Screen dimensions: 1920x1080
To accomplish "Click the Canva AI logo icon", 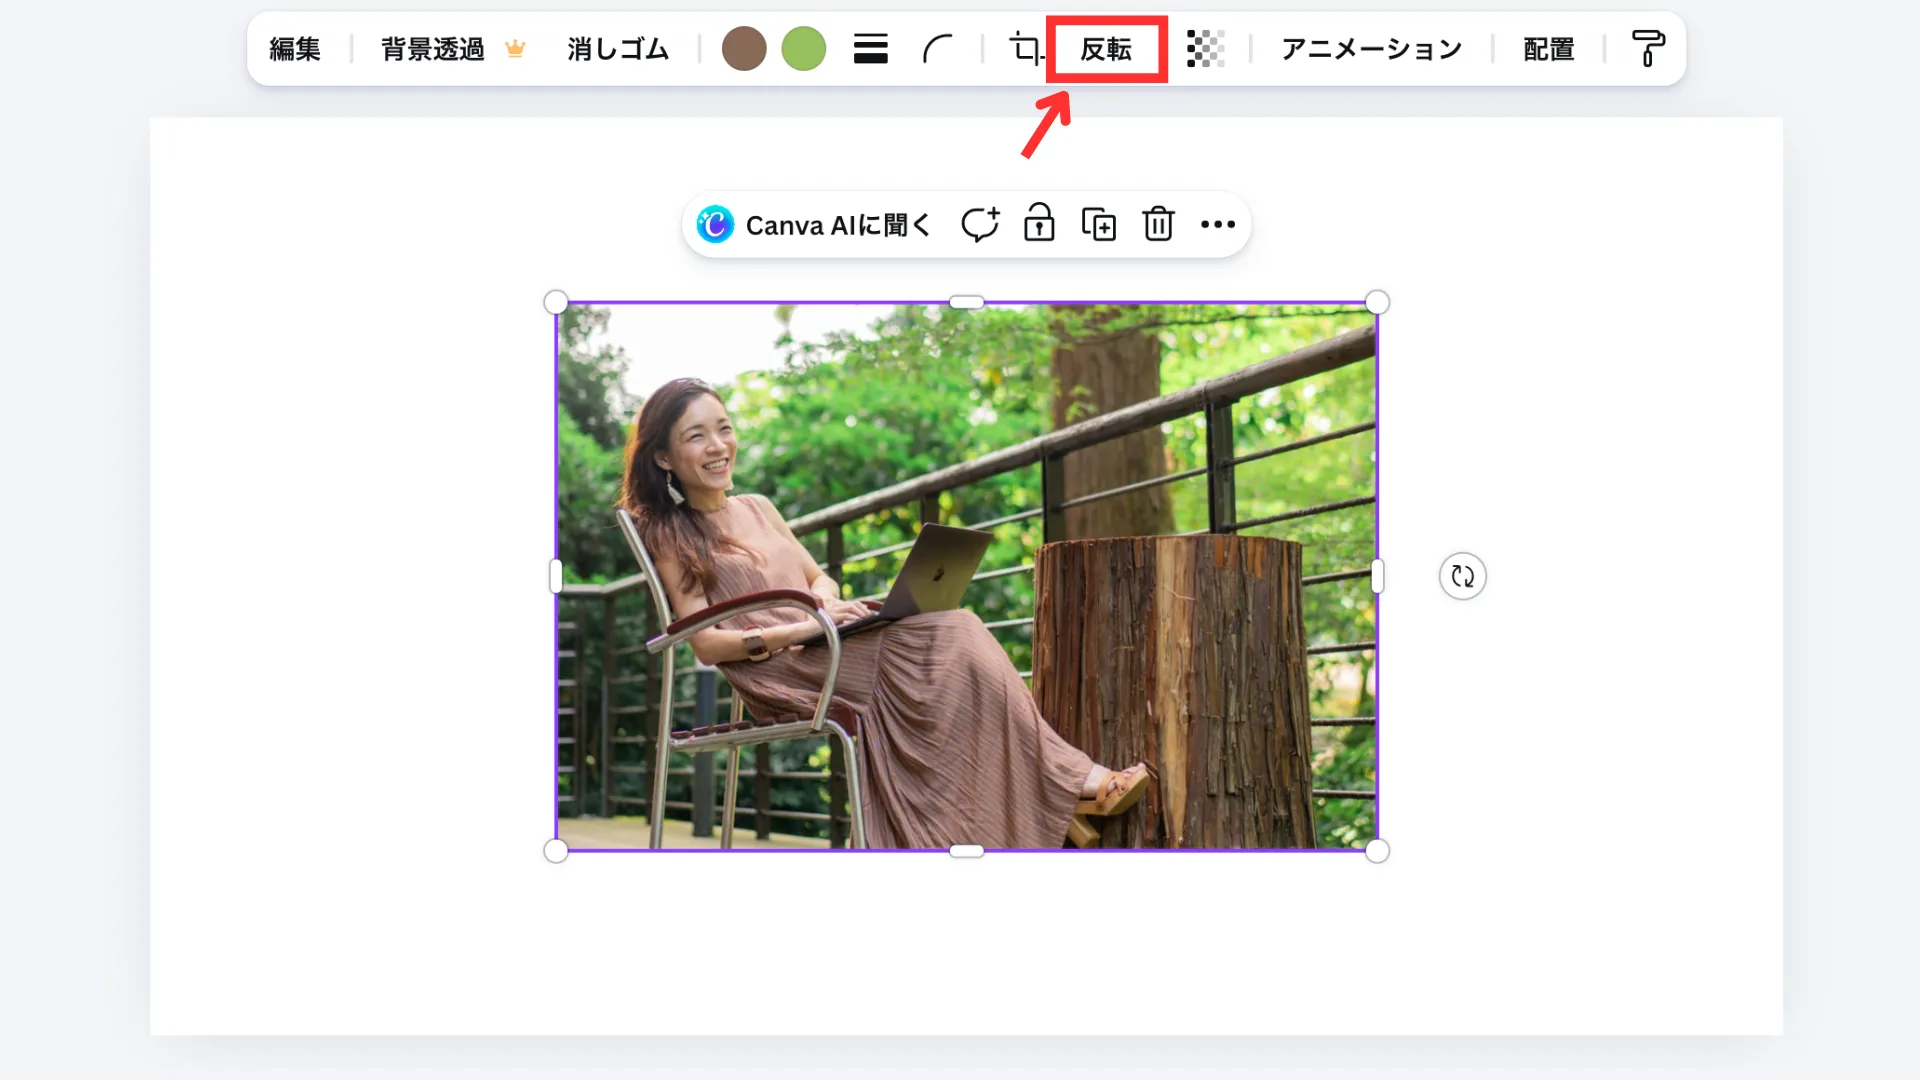I will click(x=715, y=225).
